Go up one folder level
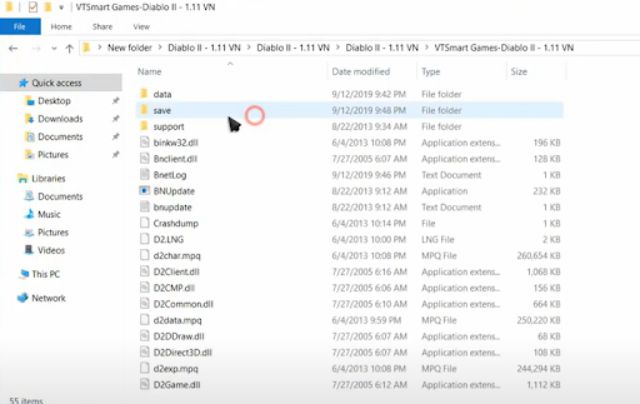 click(x=69, y=49)
